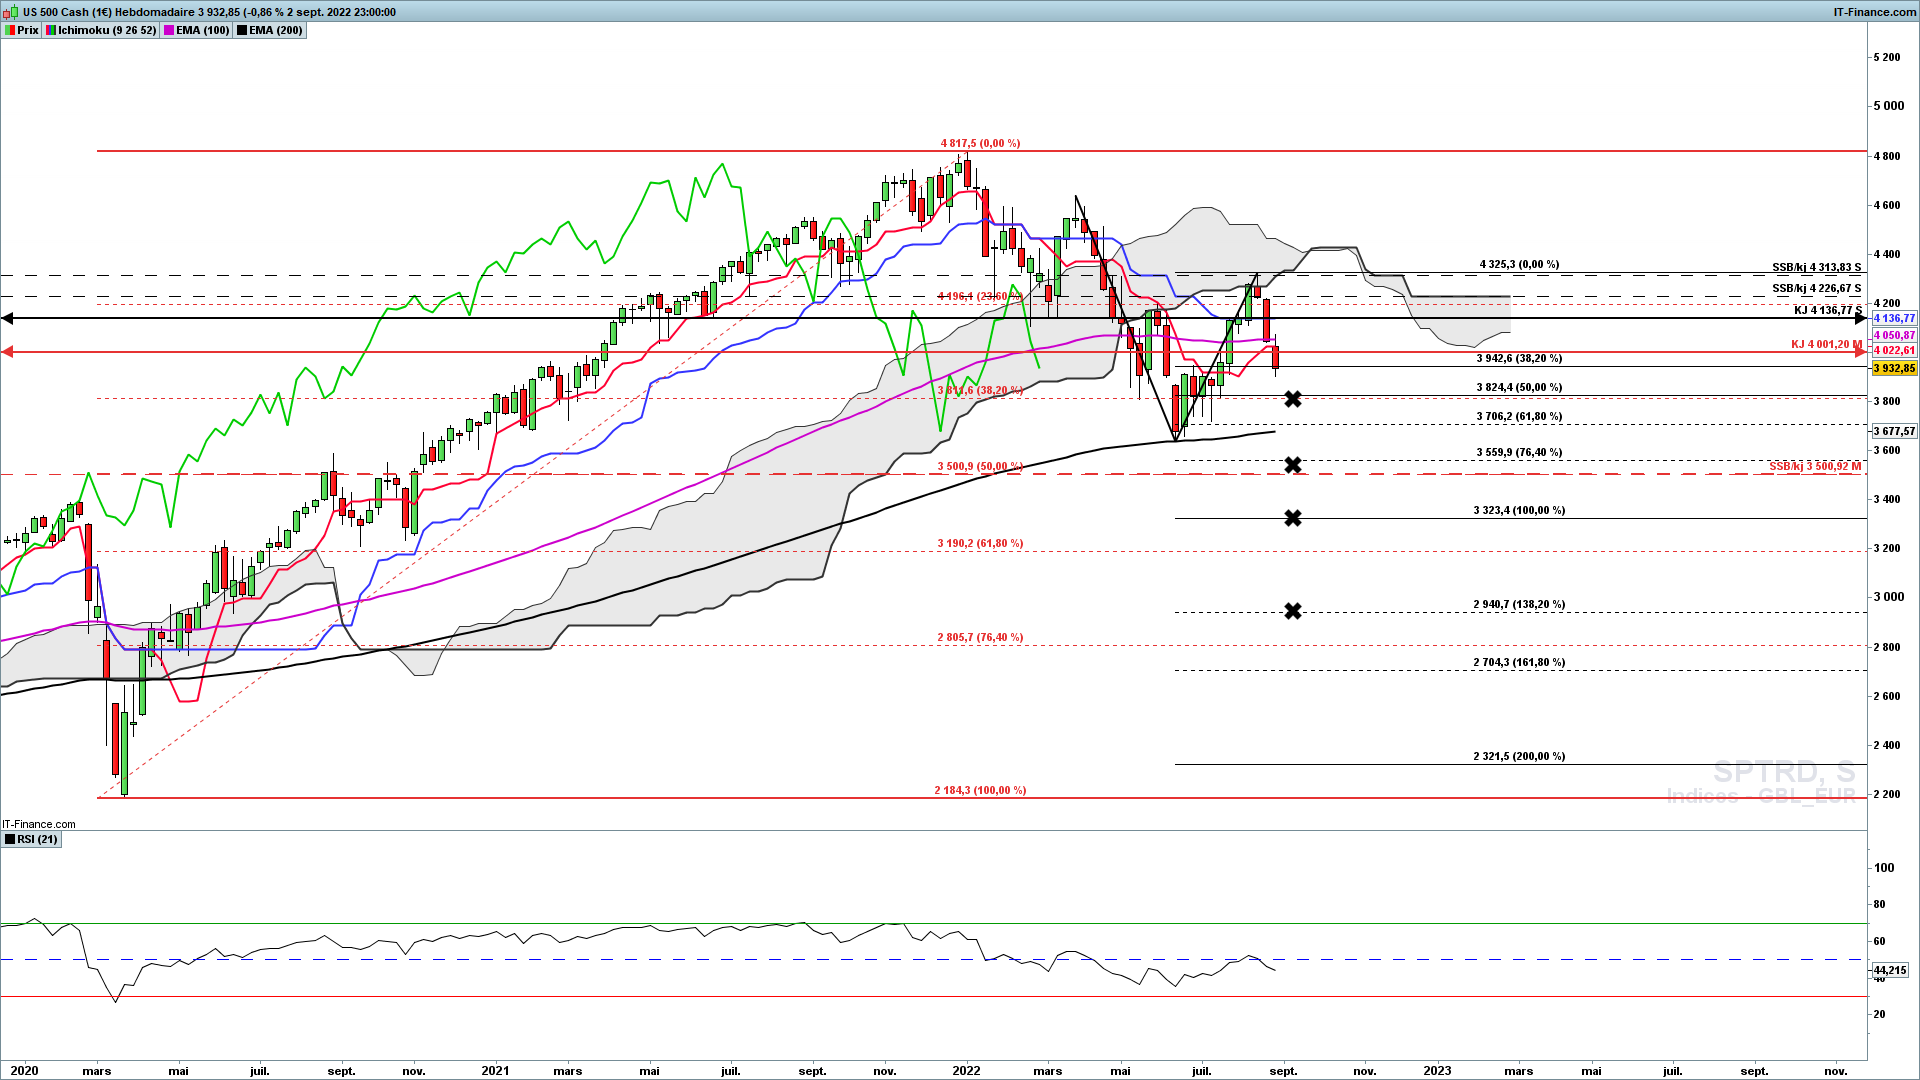Select the 3 677,57 price axis tag
Viewport: 1920px width, 1080px height.
coord(1894,431)
